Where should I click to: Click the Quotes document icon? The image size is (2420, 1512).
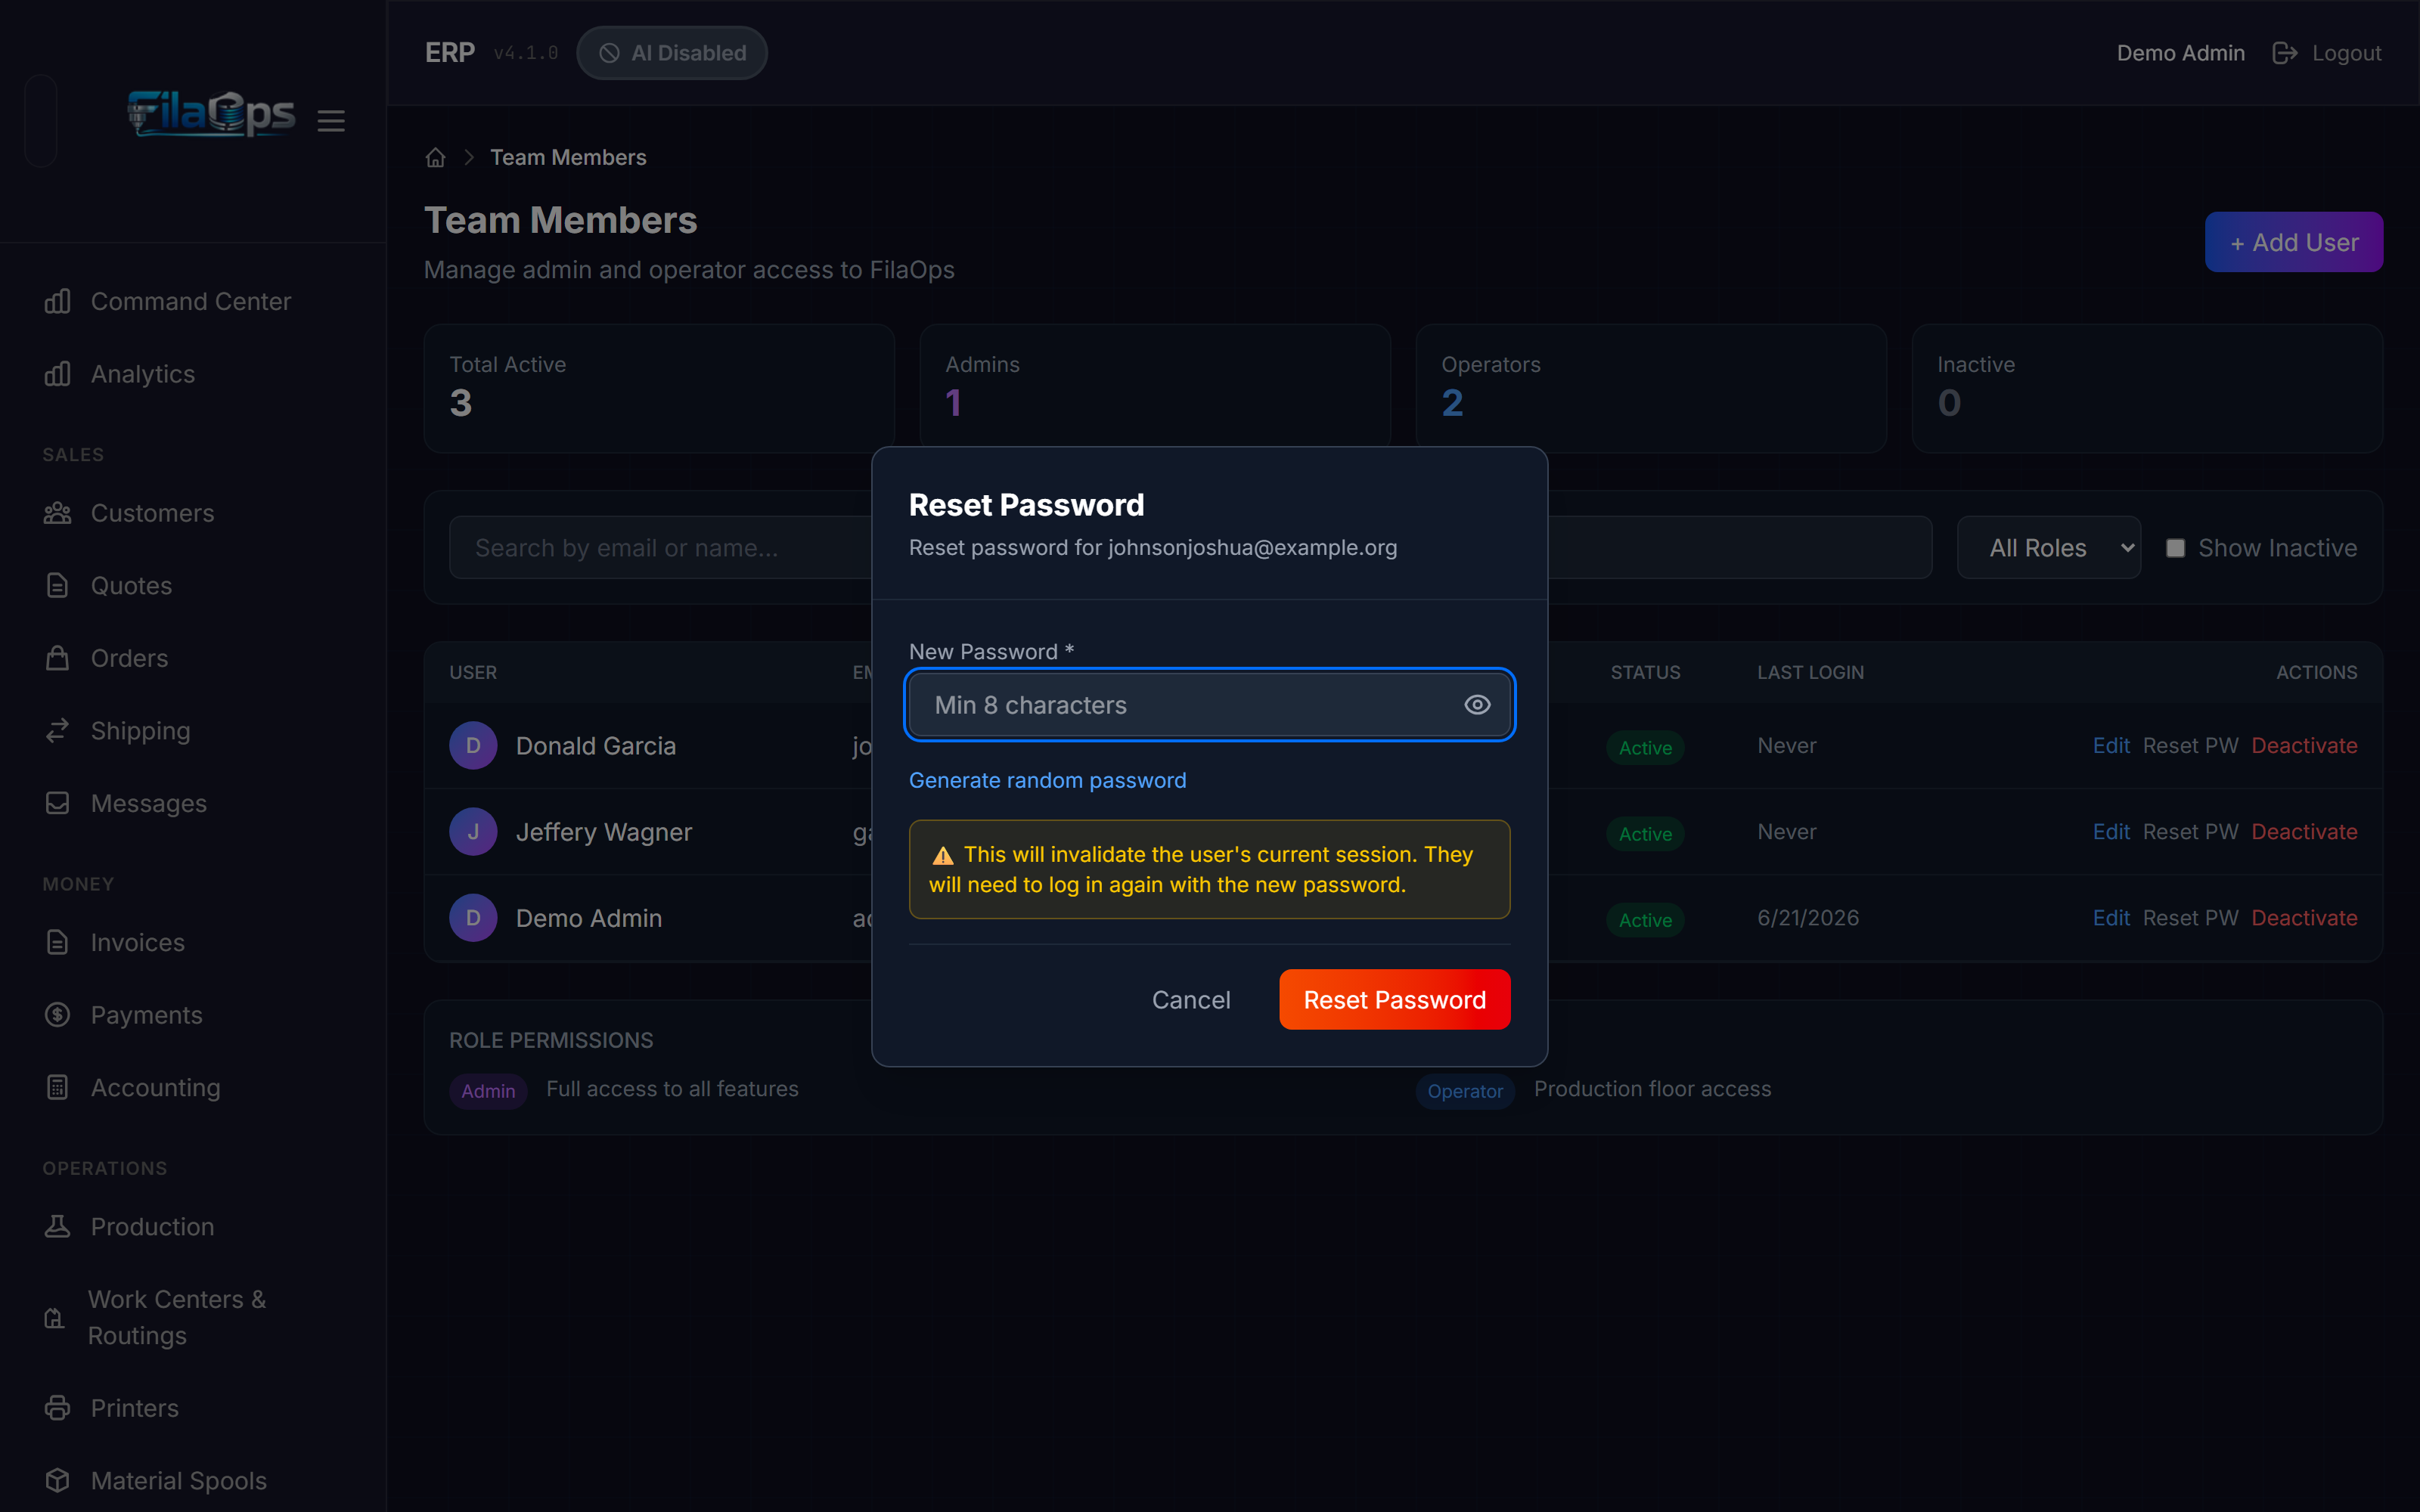pos(57,586)
